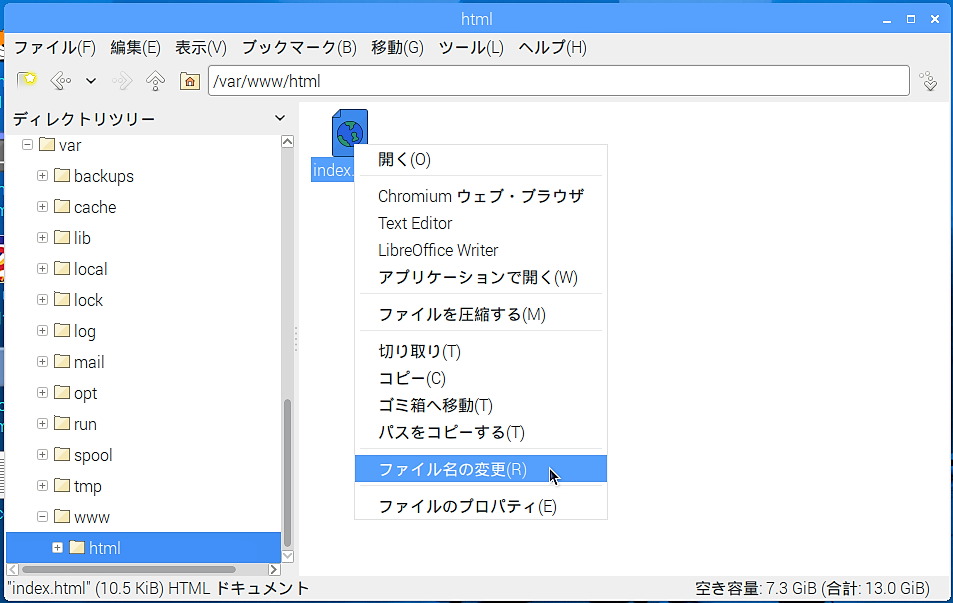Expand the html folder node
This screenshot has width=953, height=603.
click(57, 548)
